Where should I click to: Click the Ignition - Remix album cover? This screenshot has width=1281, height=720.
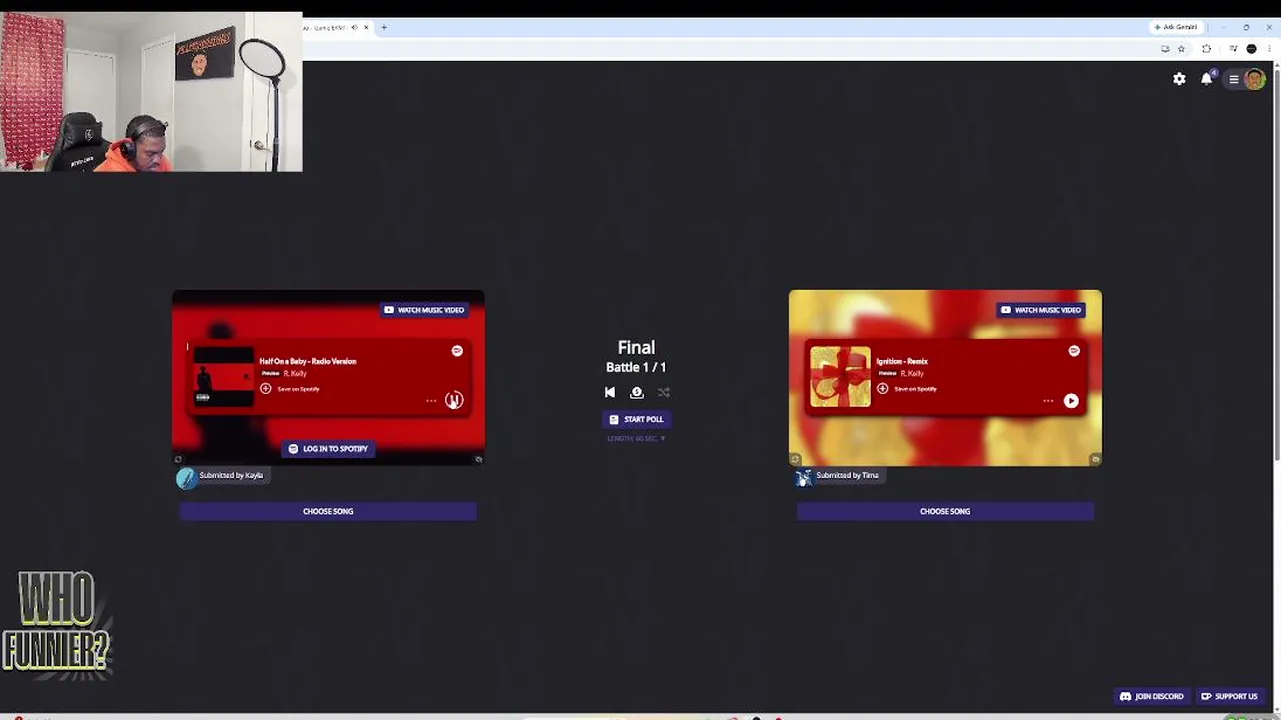tap(840, 376)
